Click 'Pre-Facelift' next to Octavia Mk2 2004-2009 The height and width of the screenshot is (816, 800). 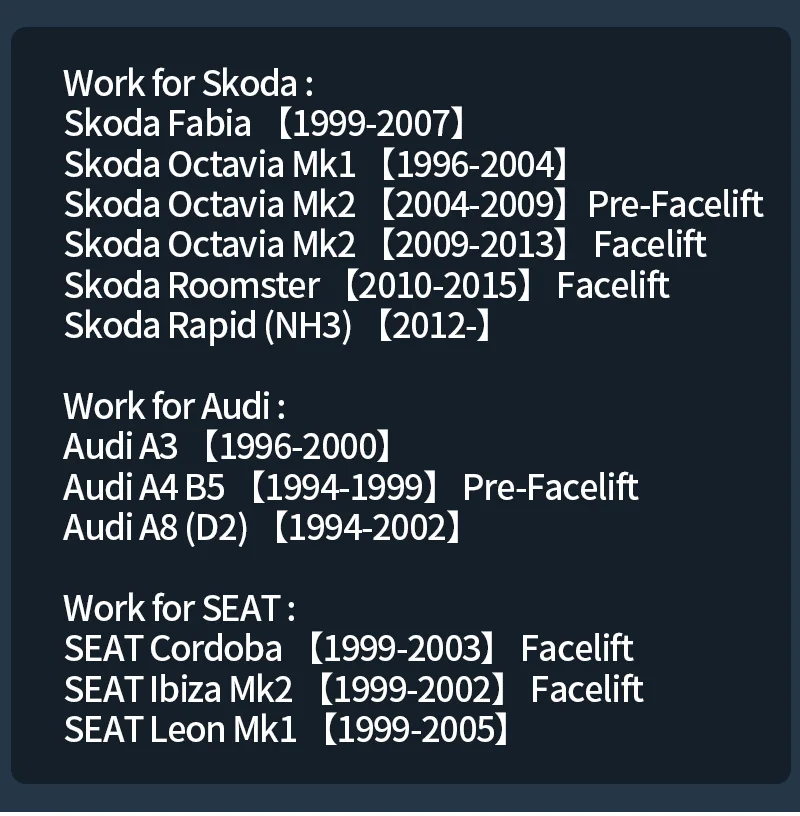point(676,205)
